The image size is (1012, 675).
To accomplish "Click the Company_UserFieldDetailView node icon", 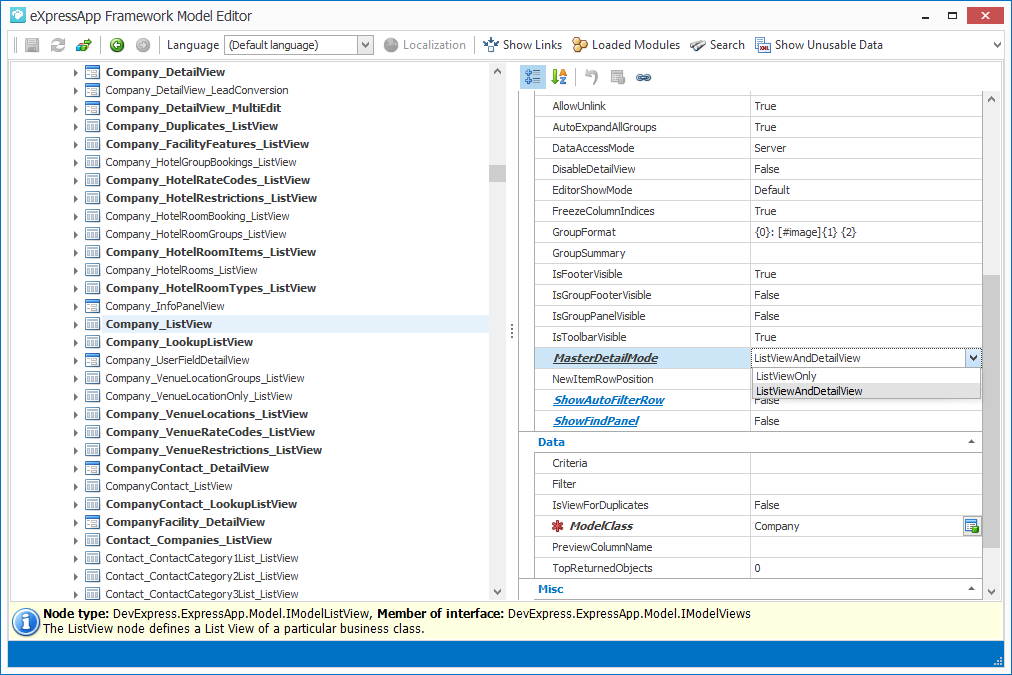I will [92, 360].
